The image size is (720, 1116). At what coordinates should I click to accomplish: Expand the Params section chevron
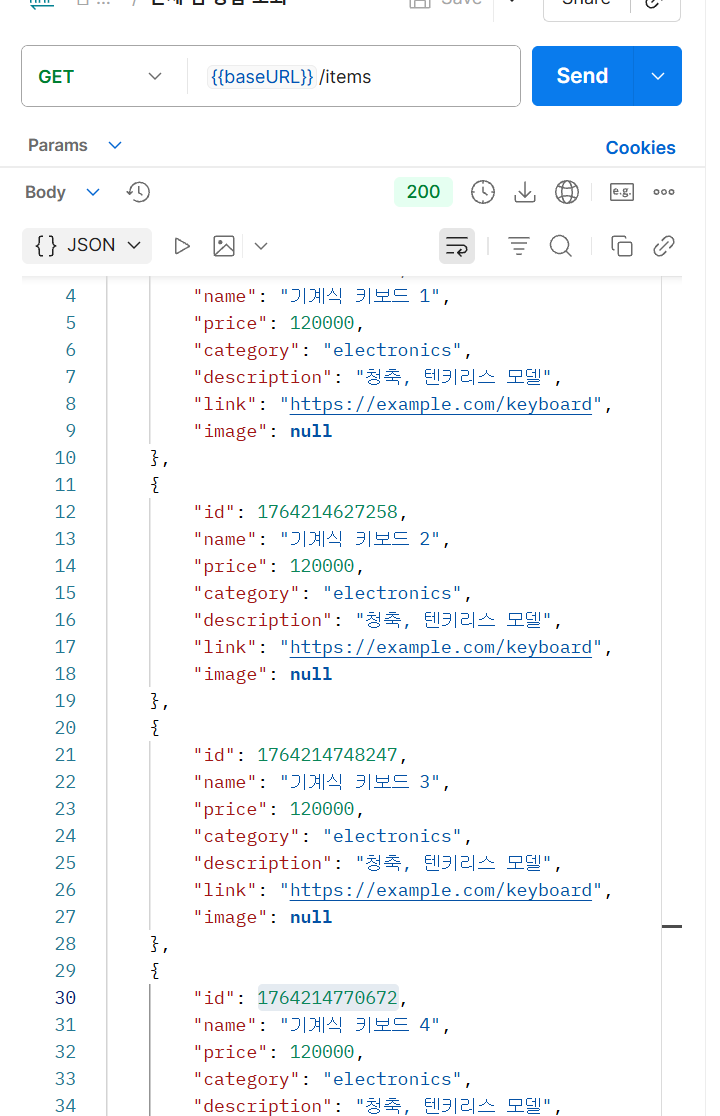coord(115,145)
